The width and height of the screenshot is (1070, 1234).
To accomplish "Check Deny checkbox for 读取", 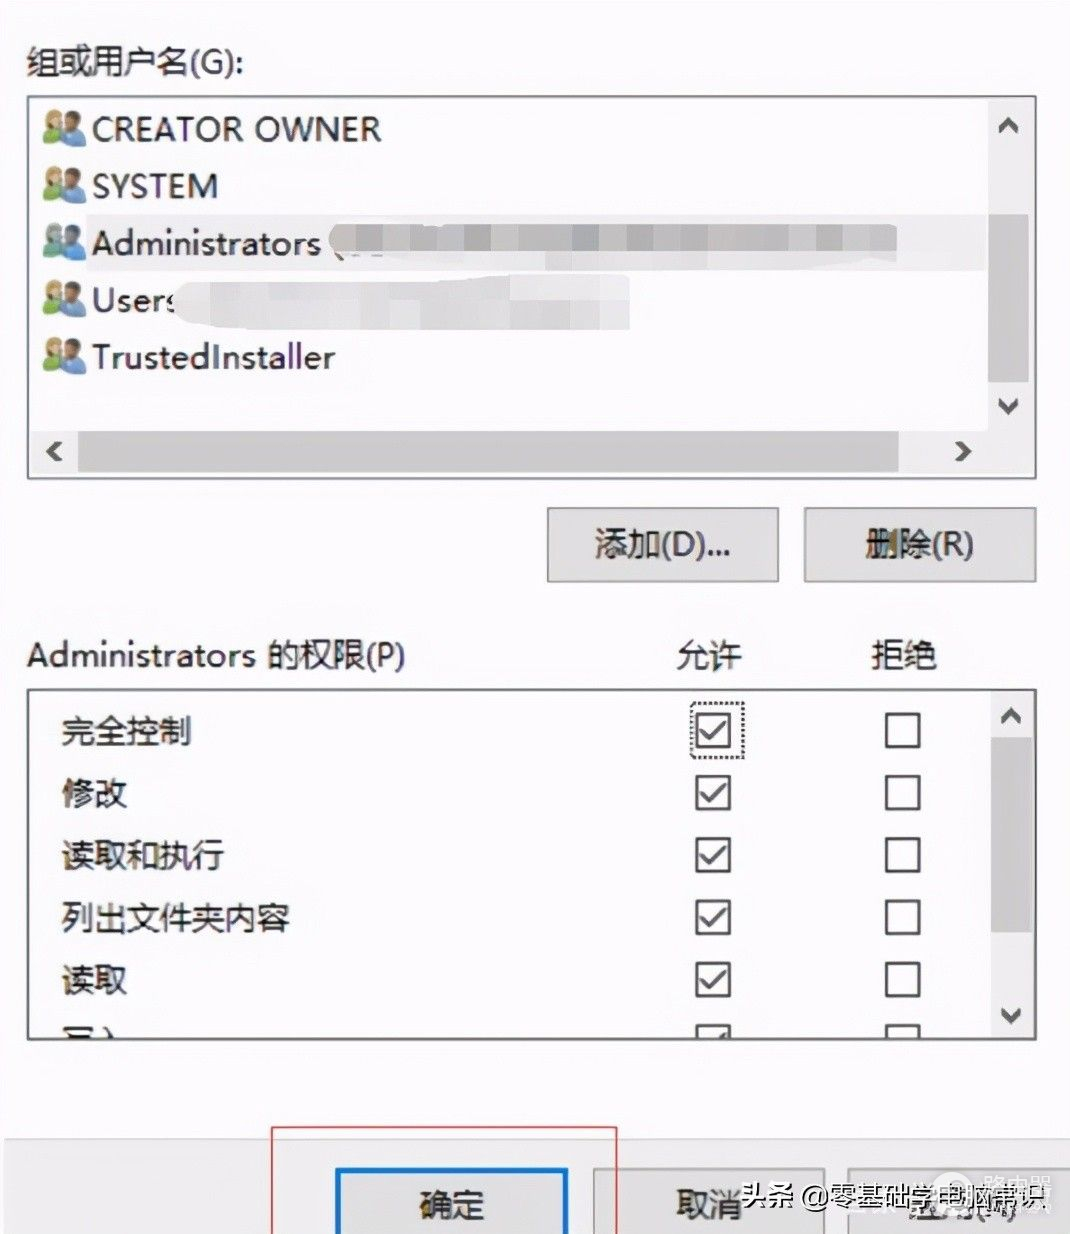I will click(902, 979).
